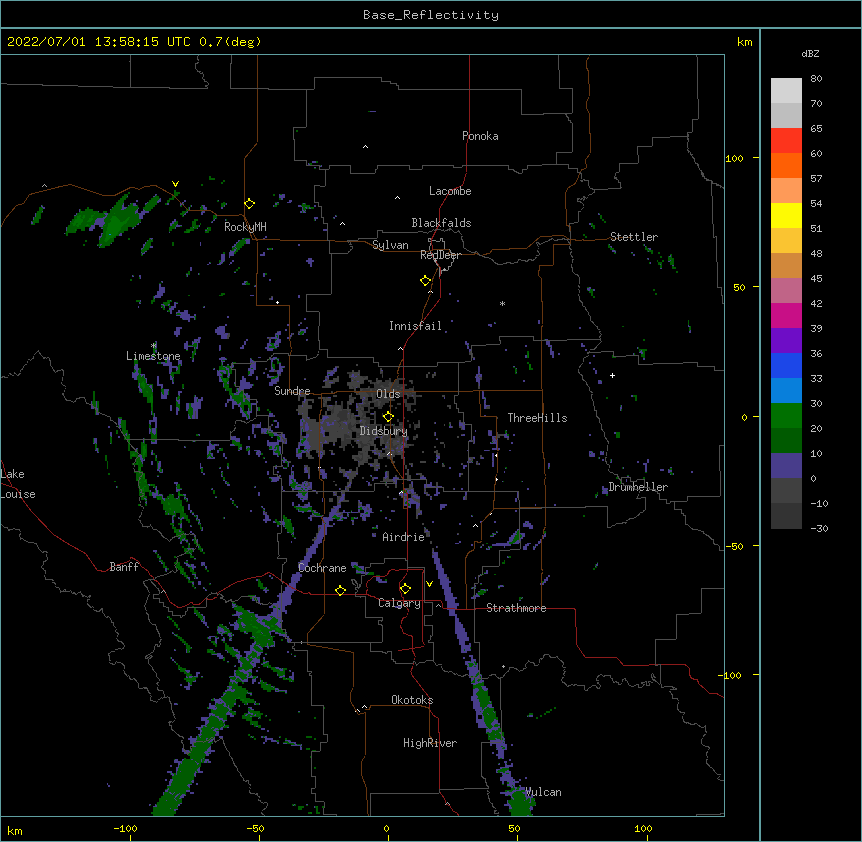Click the RockyMH town label

(245, 227)
